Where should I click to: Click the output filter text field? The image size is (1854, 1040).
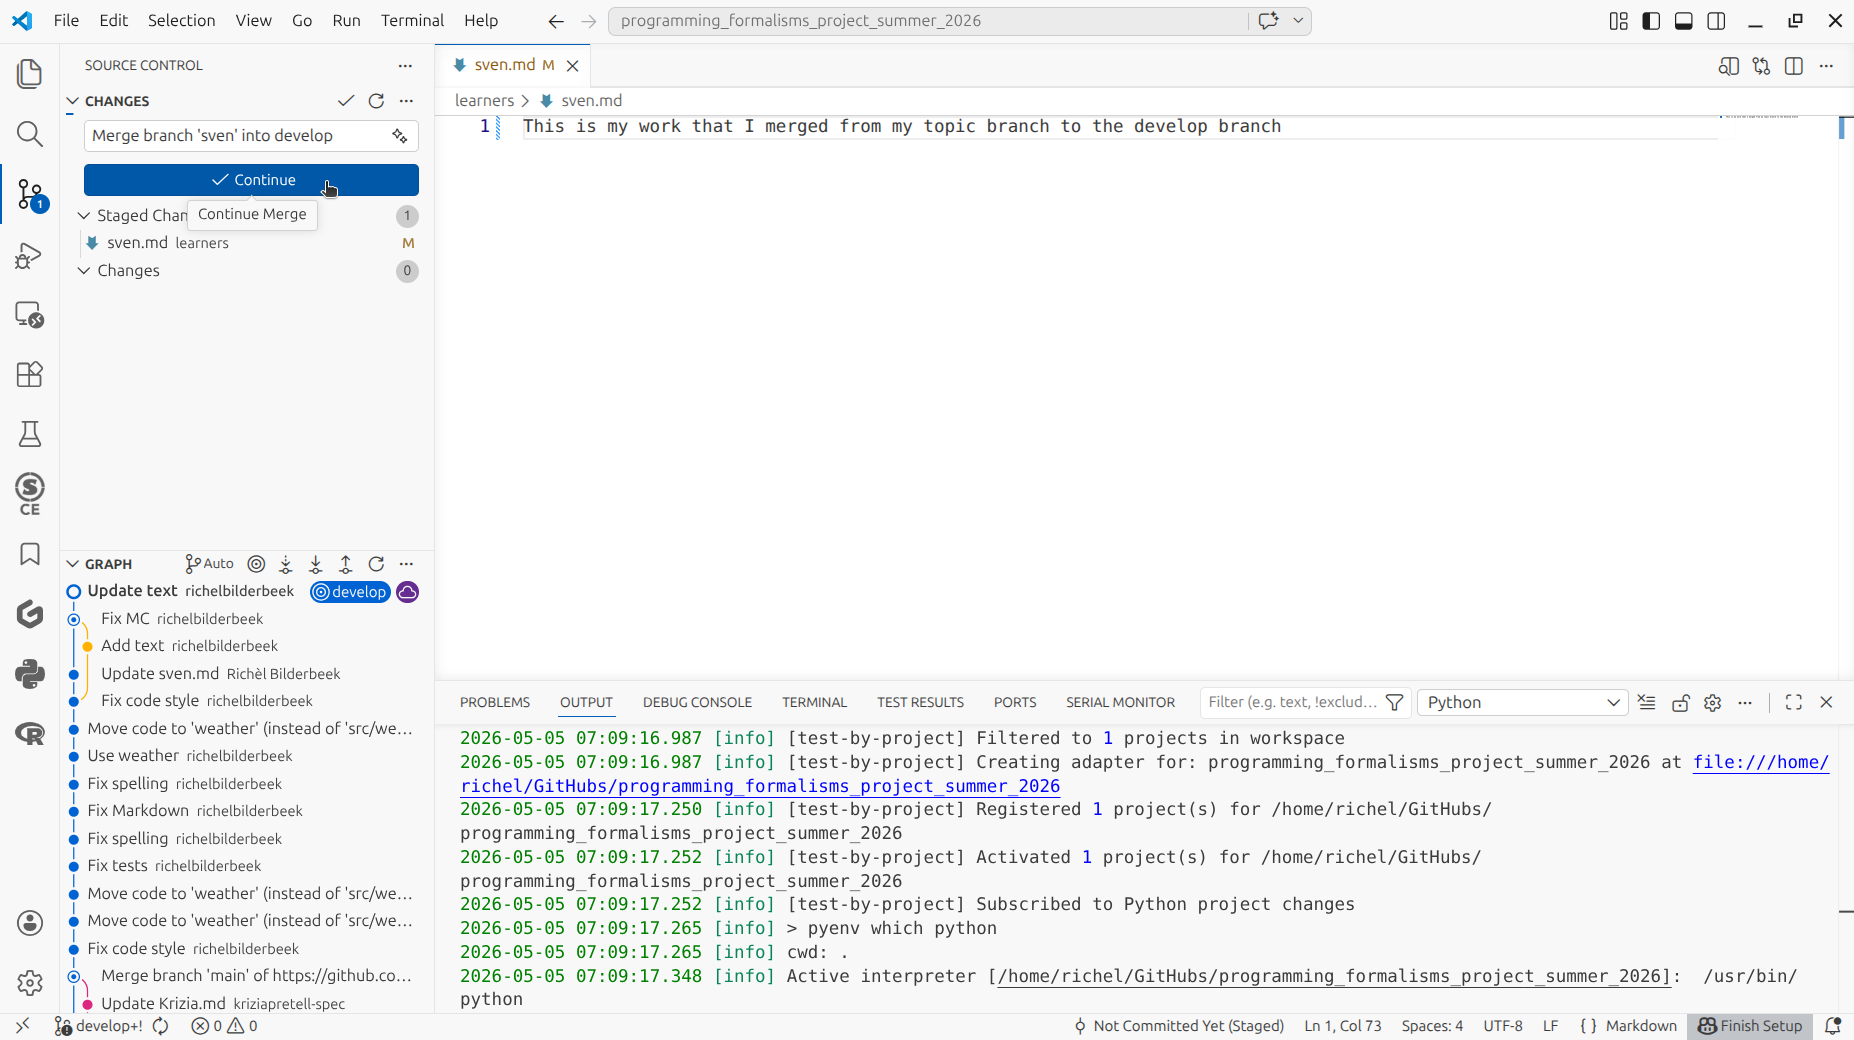click(1292, 703)
